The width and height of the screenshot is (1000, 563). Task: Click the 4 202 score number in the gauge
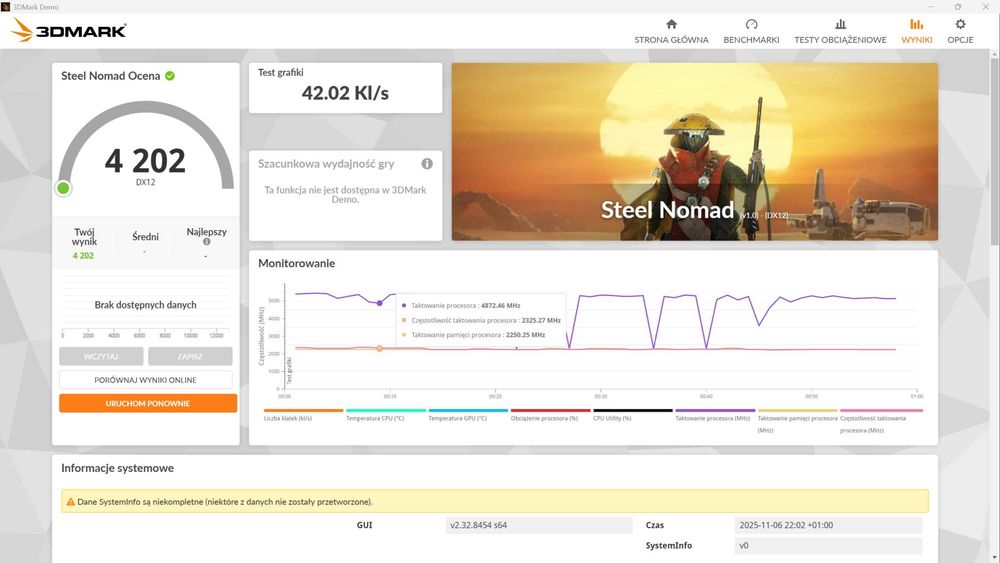145,161
